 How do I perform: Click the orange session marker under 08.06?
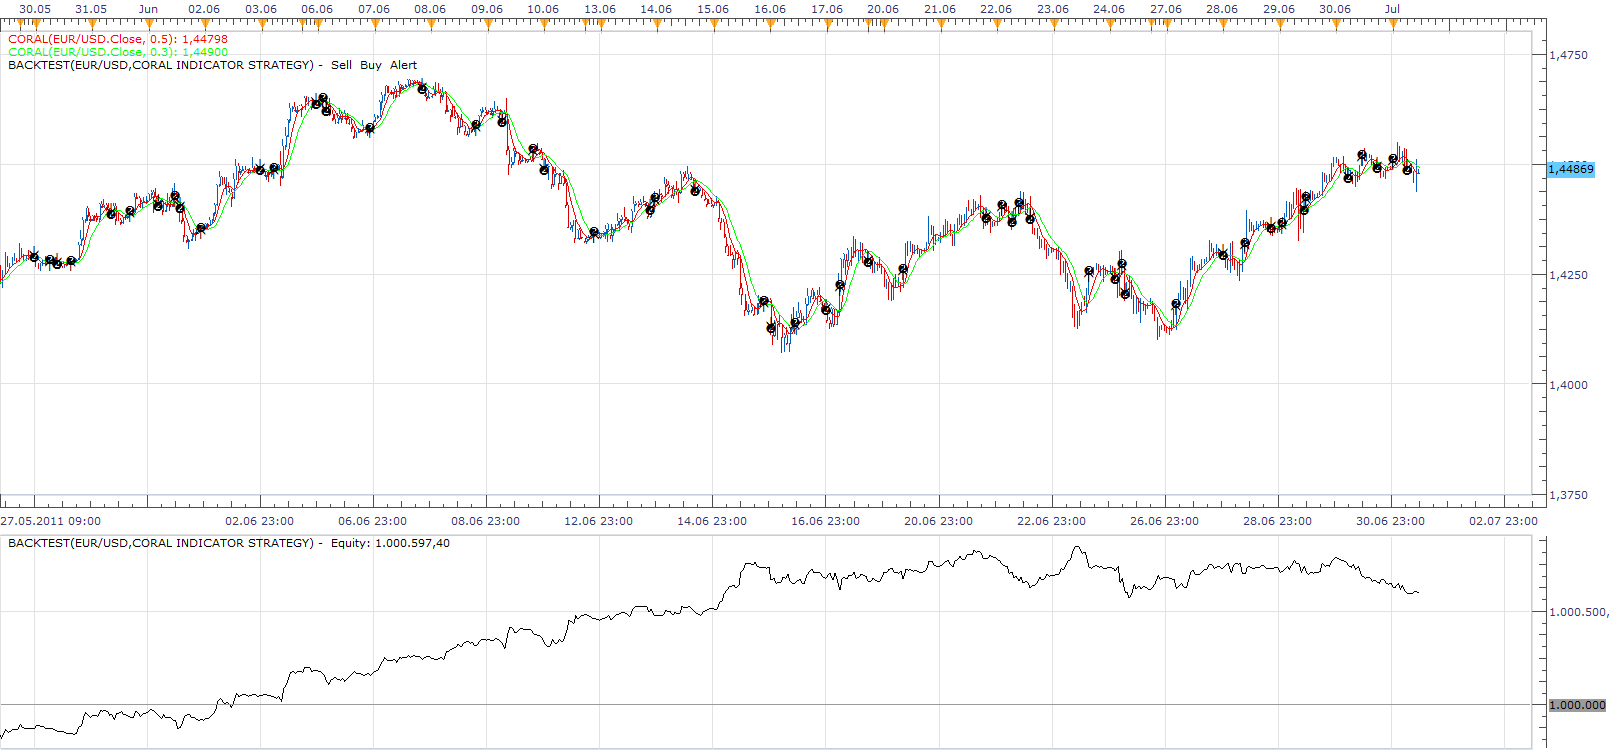pos(430,23)
